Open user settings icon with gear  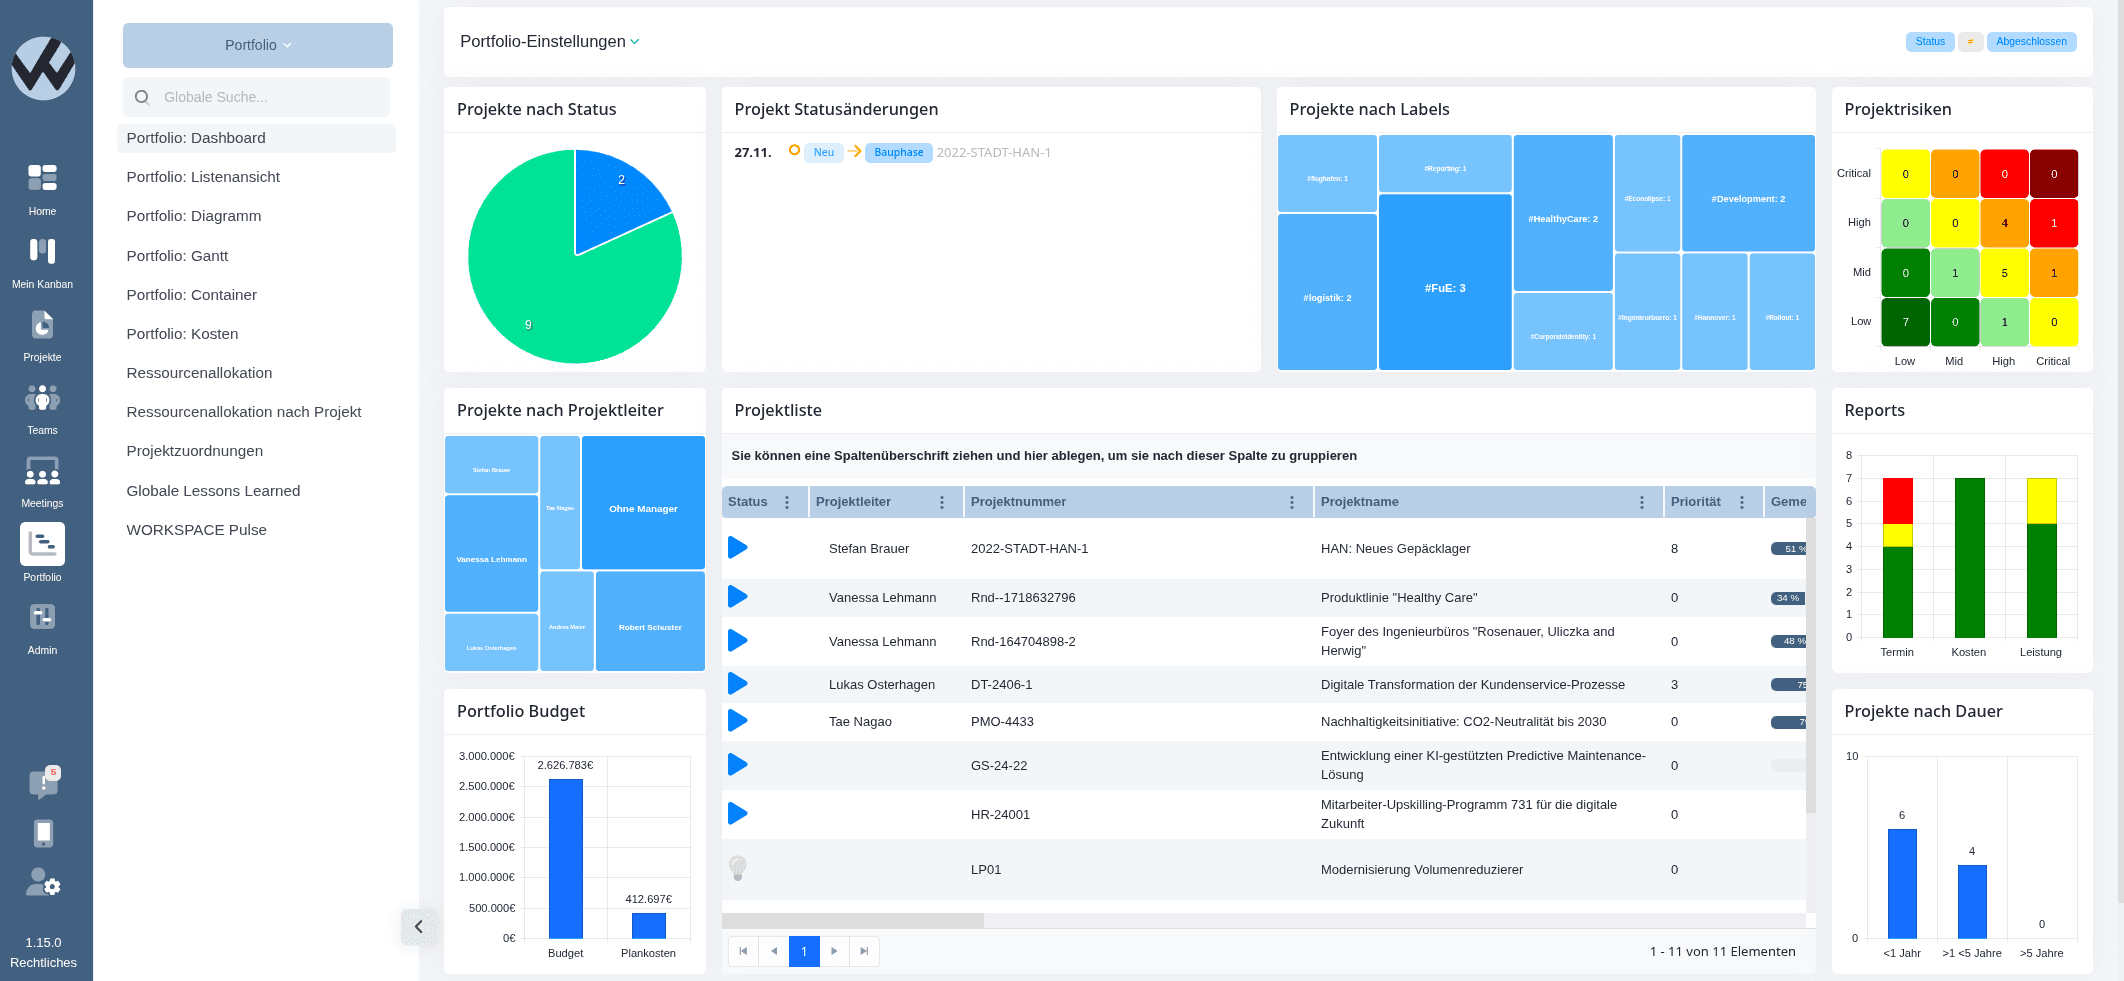coord(43,882)
